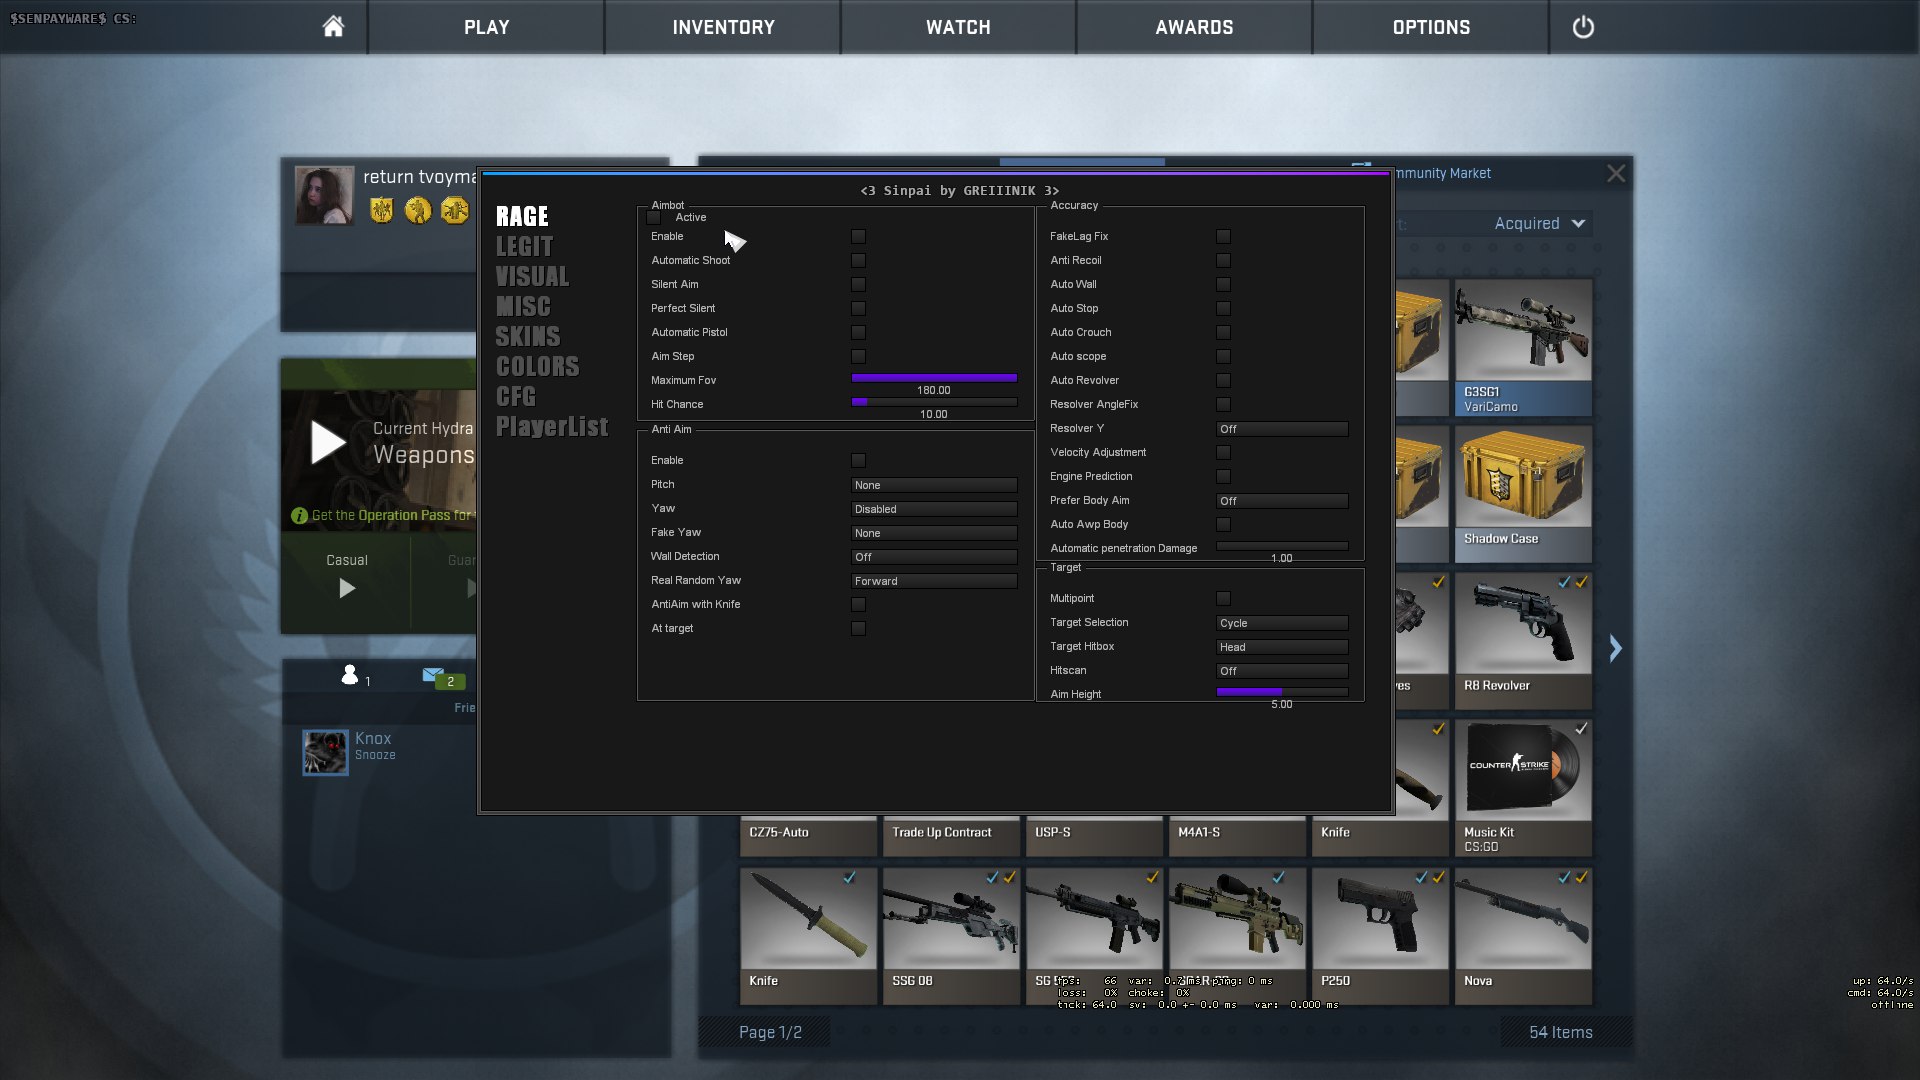The height and width of the screenshot is (1080, 1920).
Task: Select the Music Kit CS:GO item
Action: [1523, 788]
